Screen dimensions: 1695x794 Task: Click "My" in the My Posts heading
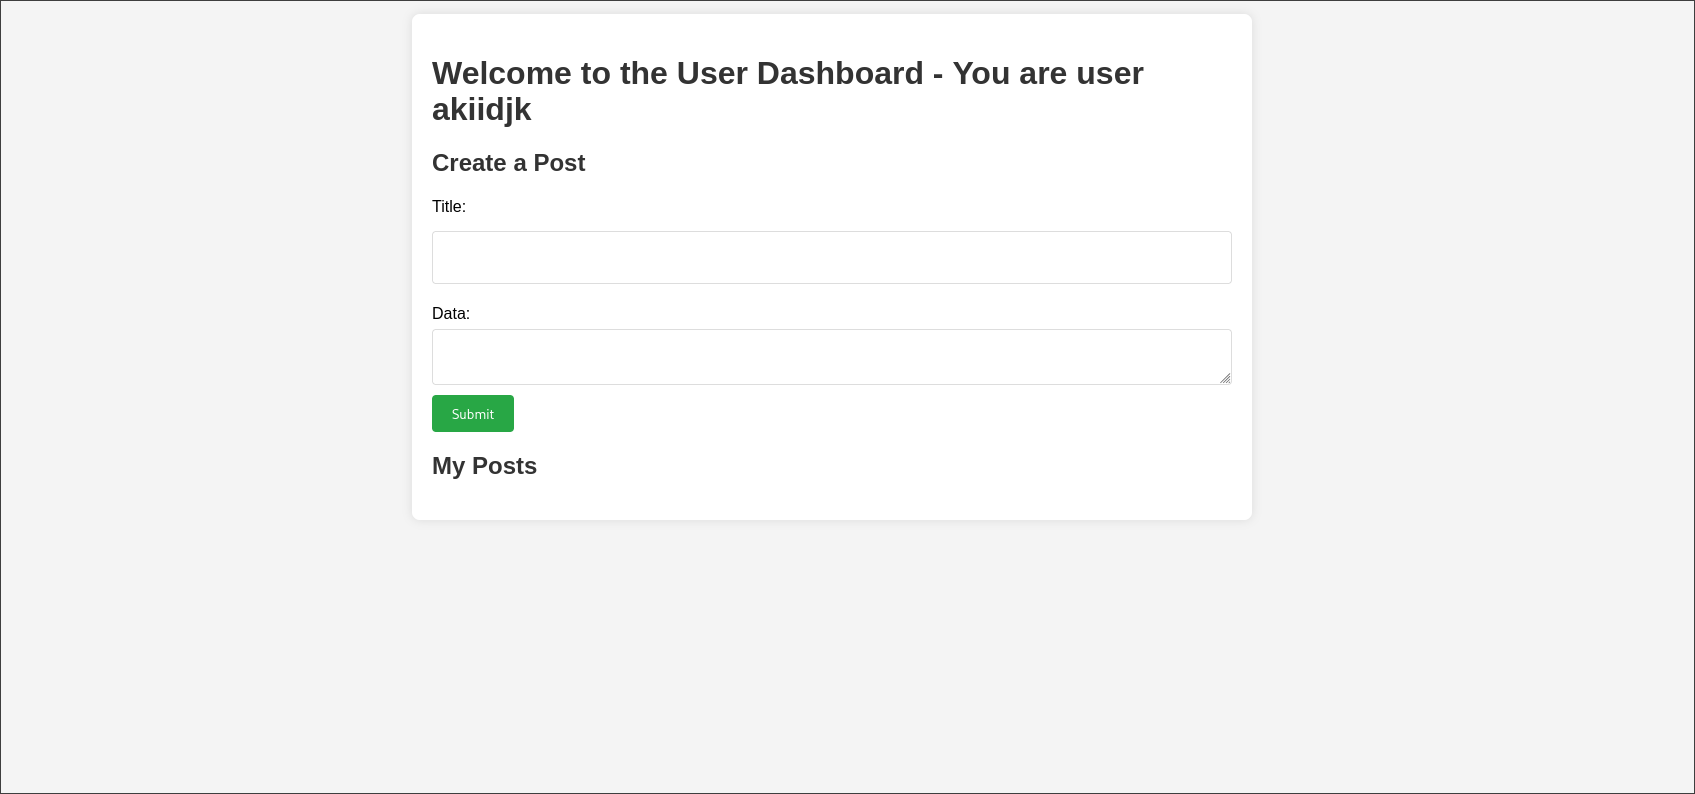[x=449, y=467]
